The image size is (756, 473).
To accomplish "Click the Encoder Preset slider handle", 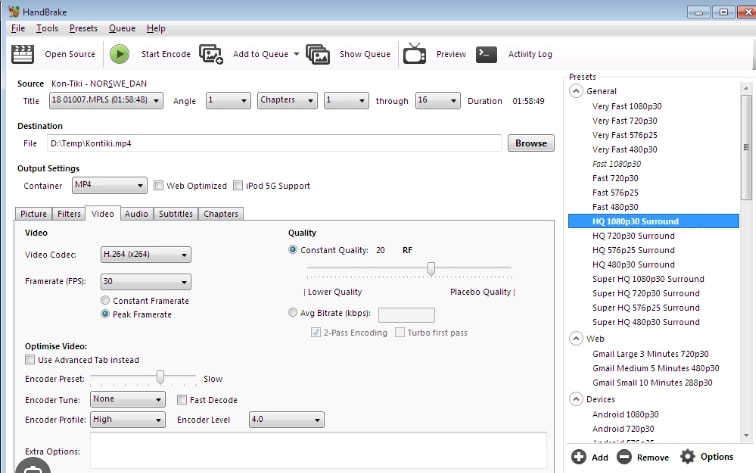I will tap(160, 377).
